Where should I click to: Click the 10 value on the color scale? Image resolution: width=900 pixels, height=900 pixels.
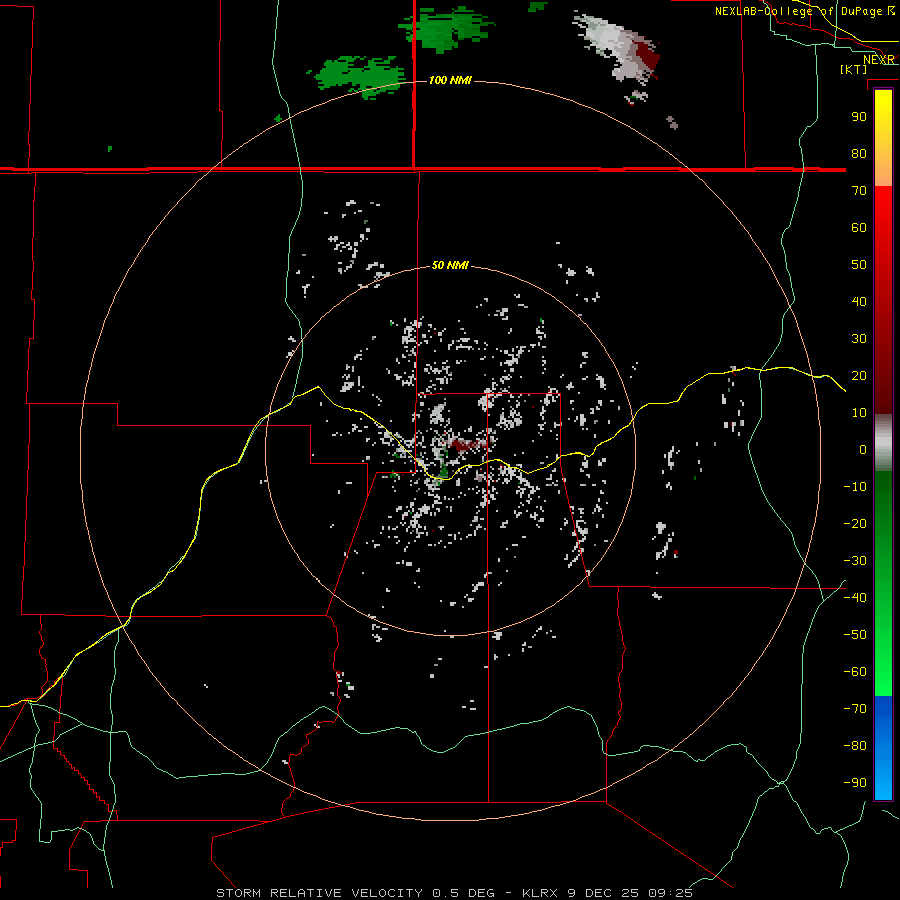[x=859, y=413]
